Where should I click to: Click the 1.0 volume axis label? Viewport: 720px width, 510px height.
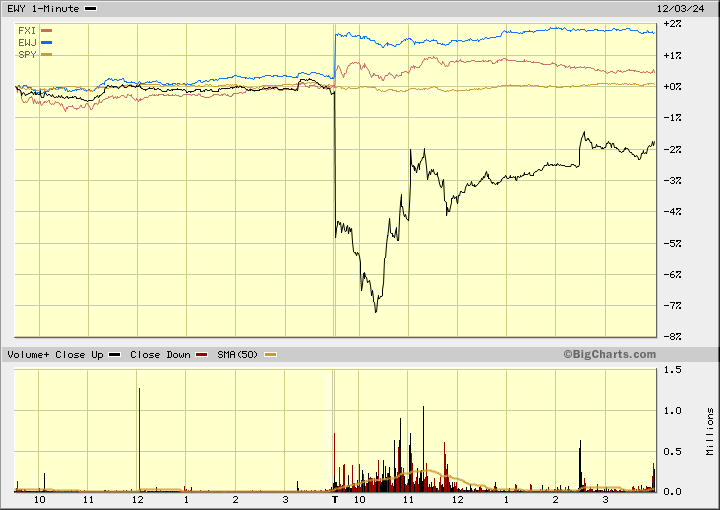673,411
